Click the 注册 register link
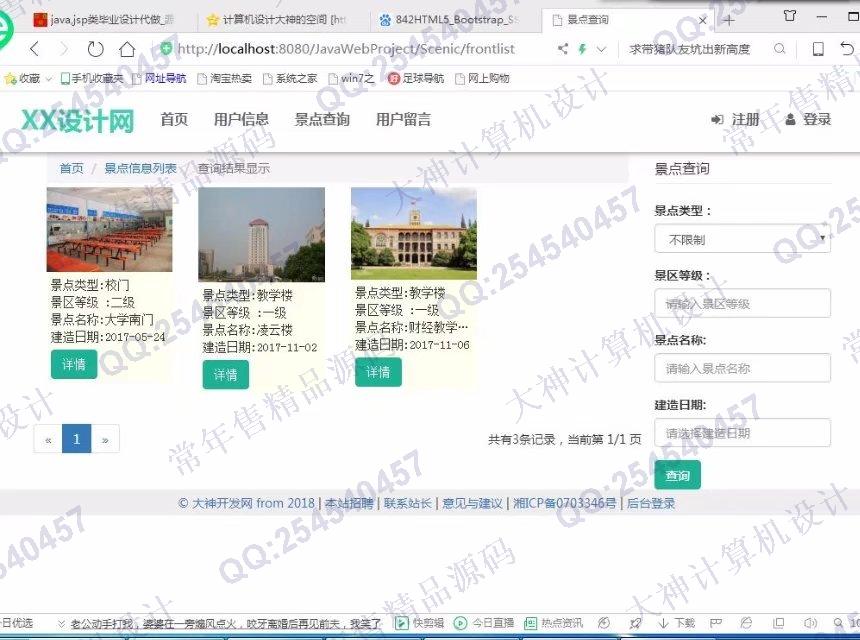 click(735, 120)
